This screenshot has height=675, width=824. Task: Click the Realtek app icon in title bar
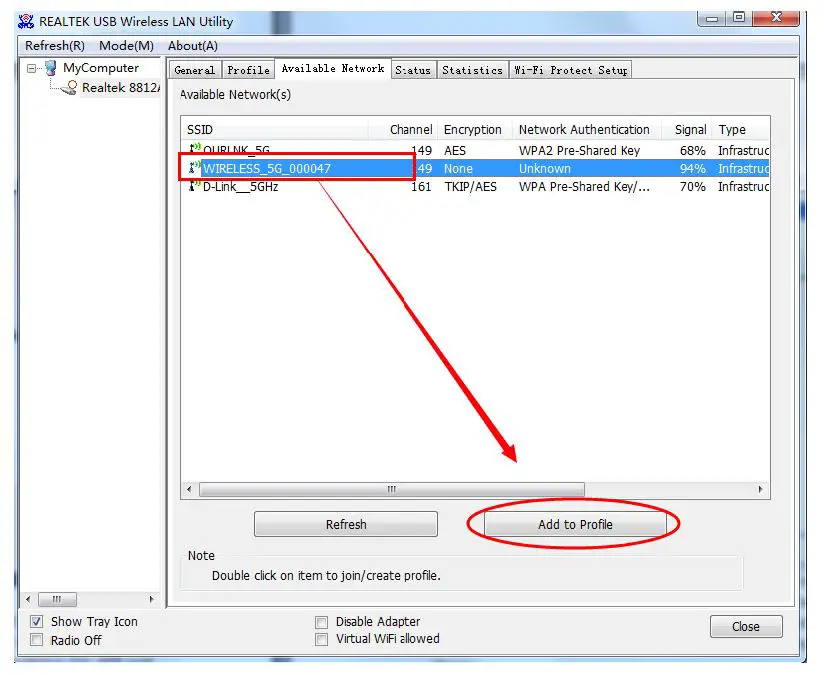point(26,22)
